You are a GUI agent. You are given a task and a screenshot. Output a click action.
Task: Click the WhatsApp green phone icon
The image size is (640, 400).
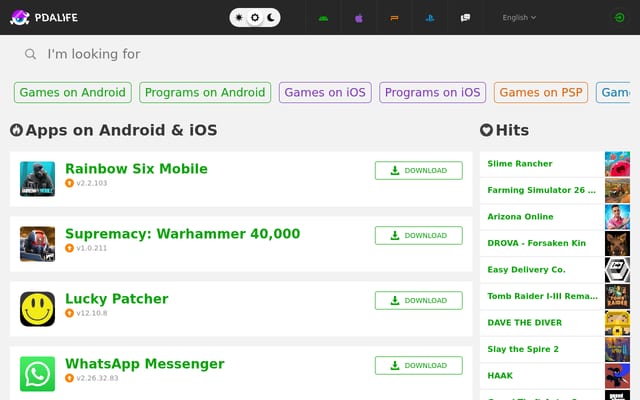pos(38,373)
